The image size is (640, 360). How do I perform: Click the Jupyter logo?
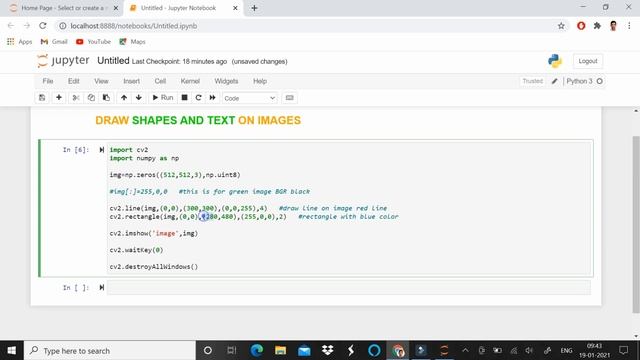(x=63, y=61)
